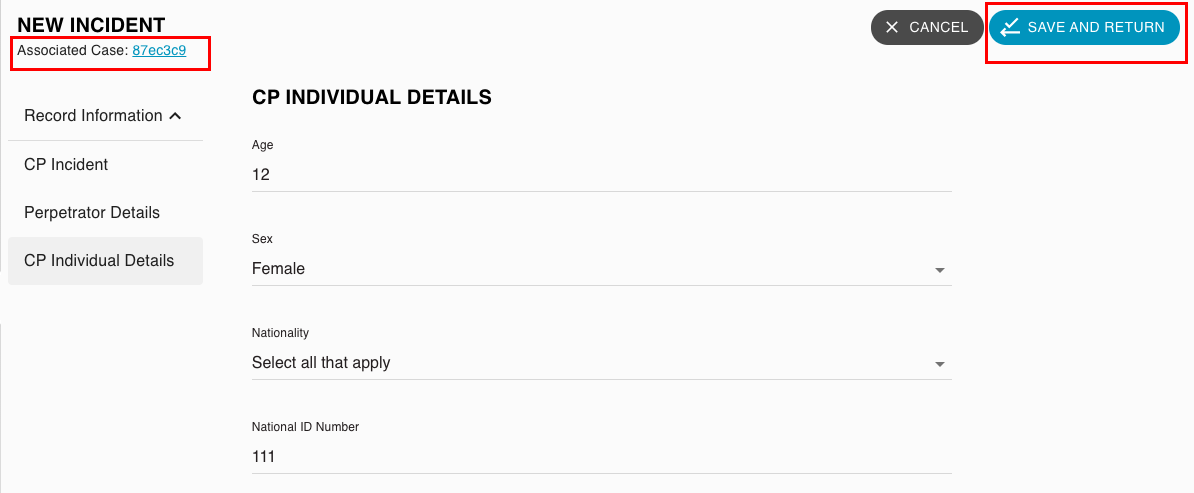Screen dimensions: 1194x493
Task: Open the Sex selector showing Female
Action: 602,269
